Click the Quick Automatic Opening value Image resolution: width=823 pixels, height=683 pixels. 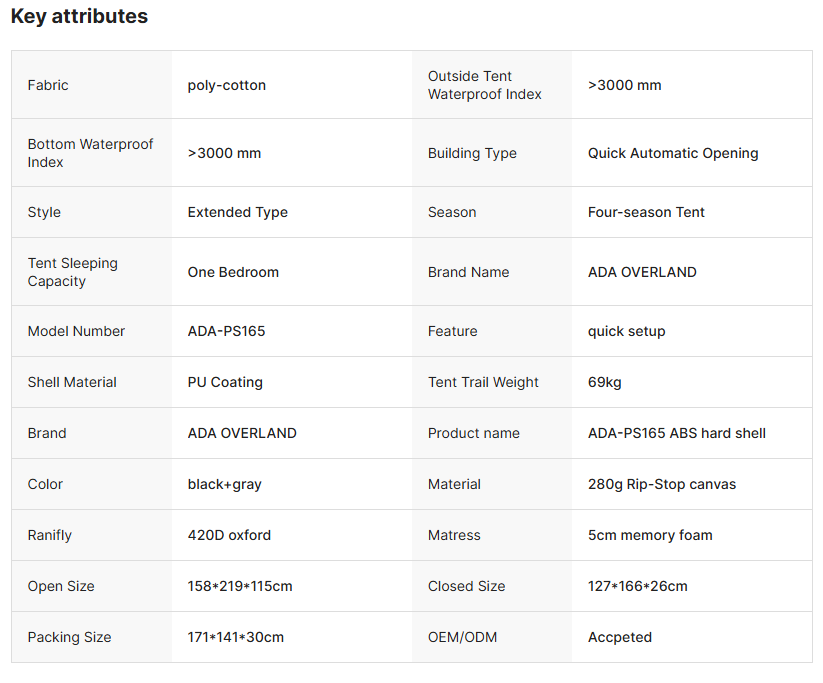673,153
